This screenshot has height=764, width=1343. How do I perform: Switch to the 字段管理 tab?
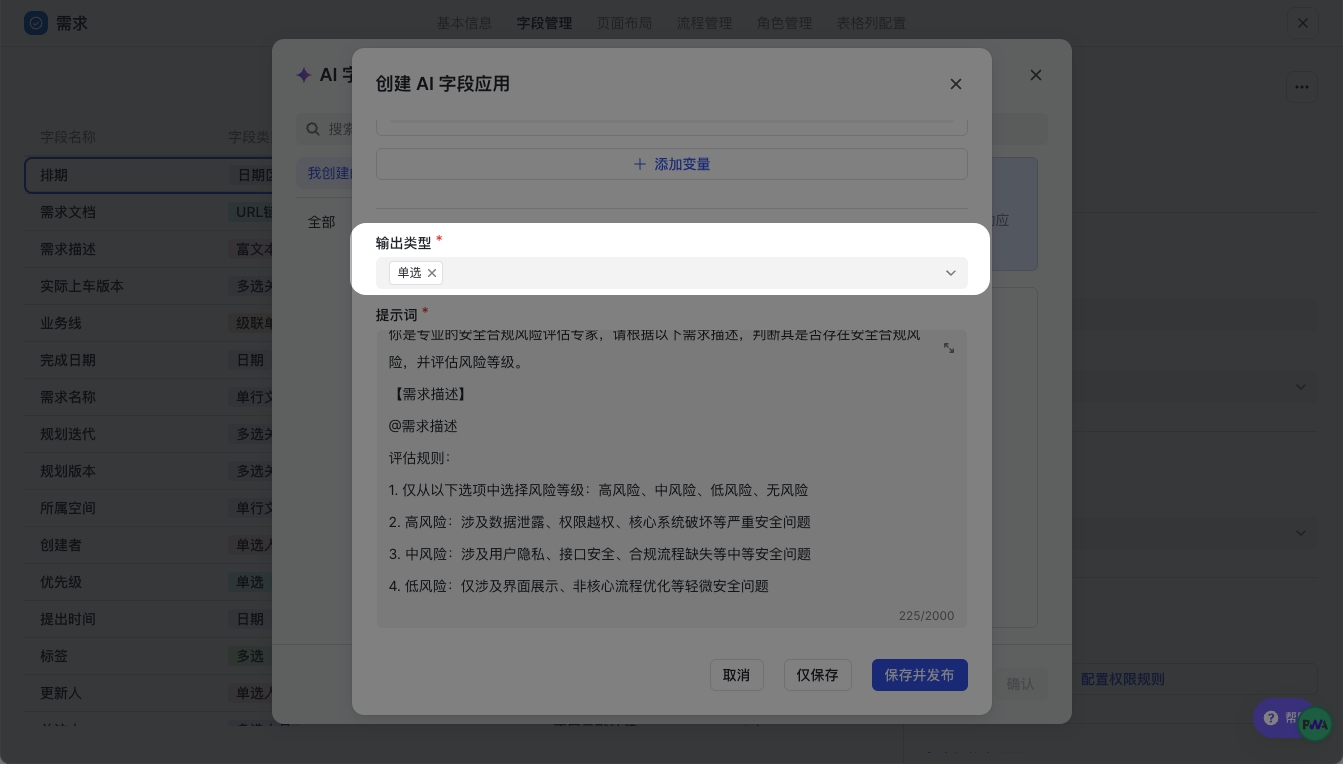pos(544,23)
